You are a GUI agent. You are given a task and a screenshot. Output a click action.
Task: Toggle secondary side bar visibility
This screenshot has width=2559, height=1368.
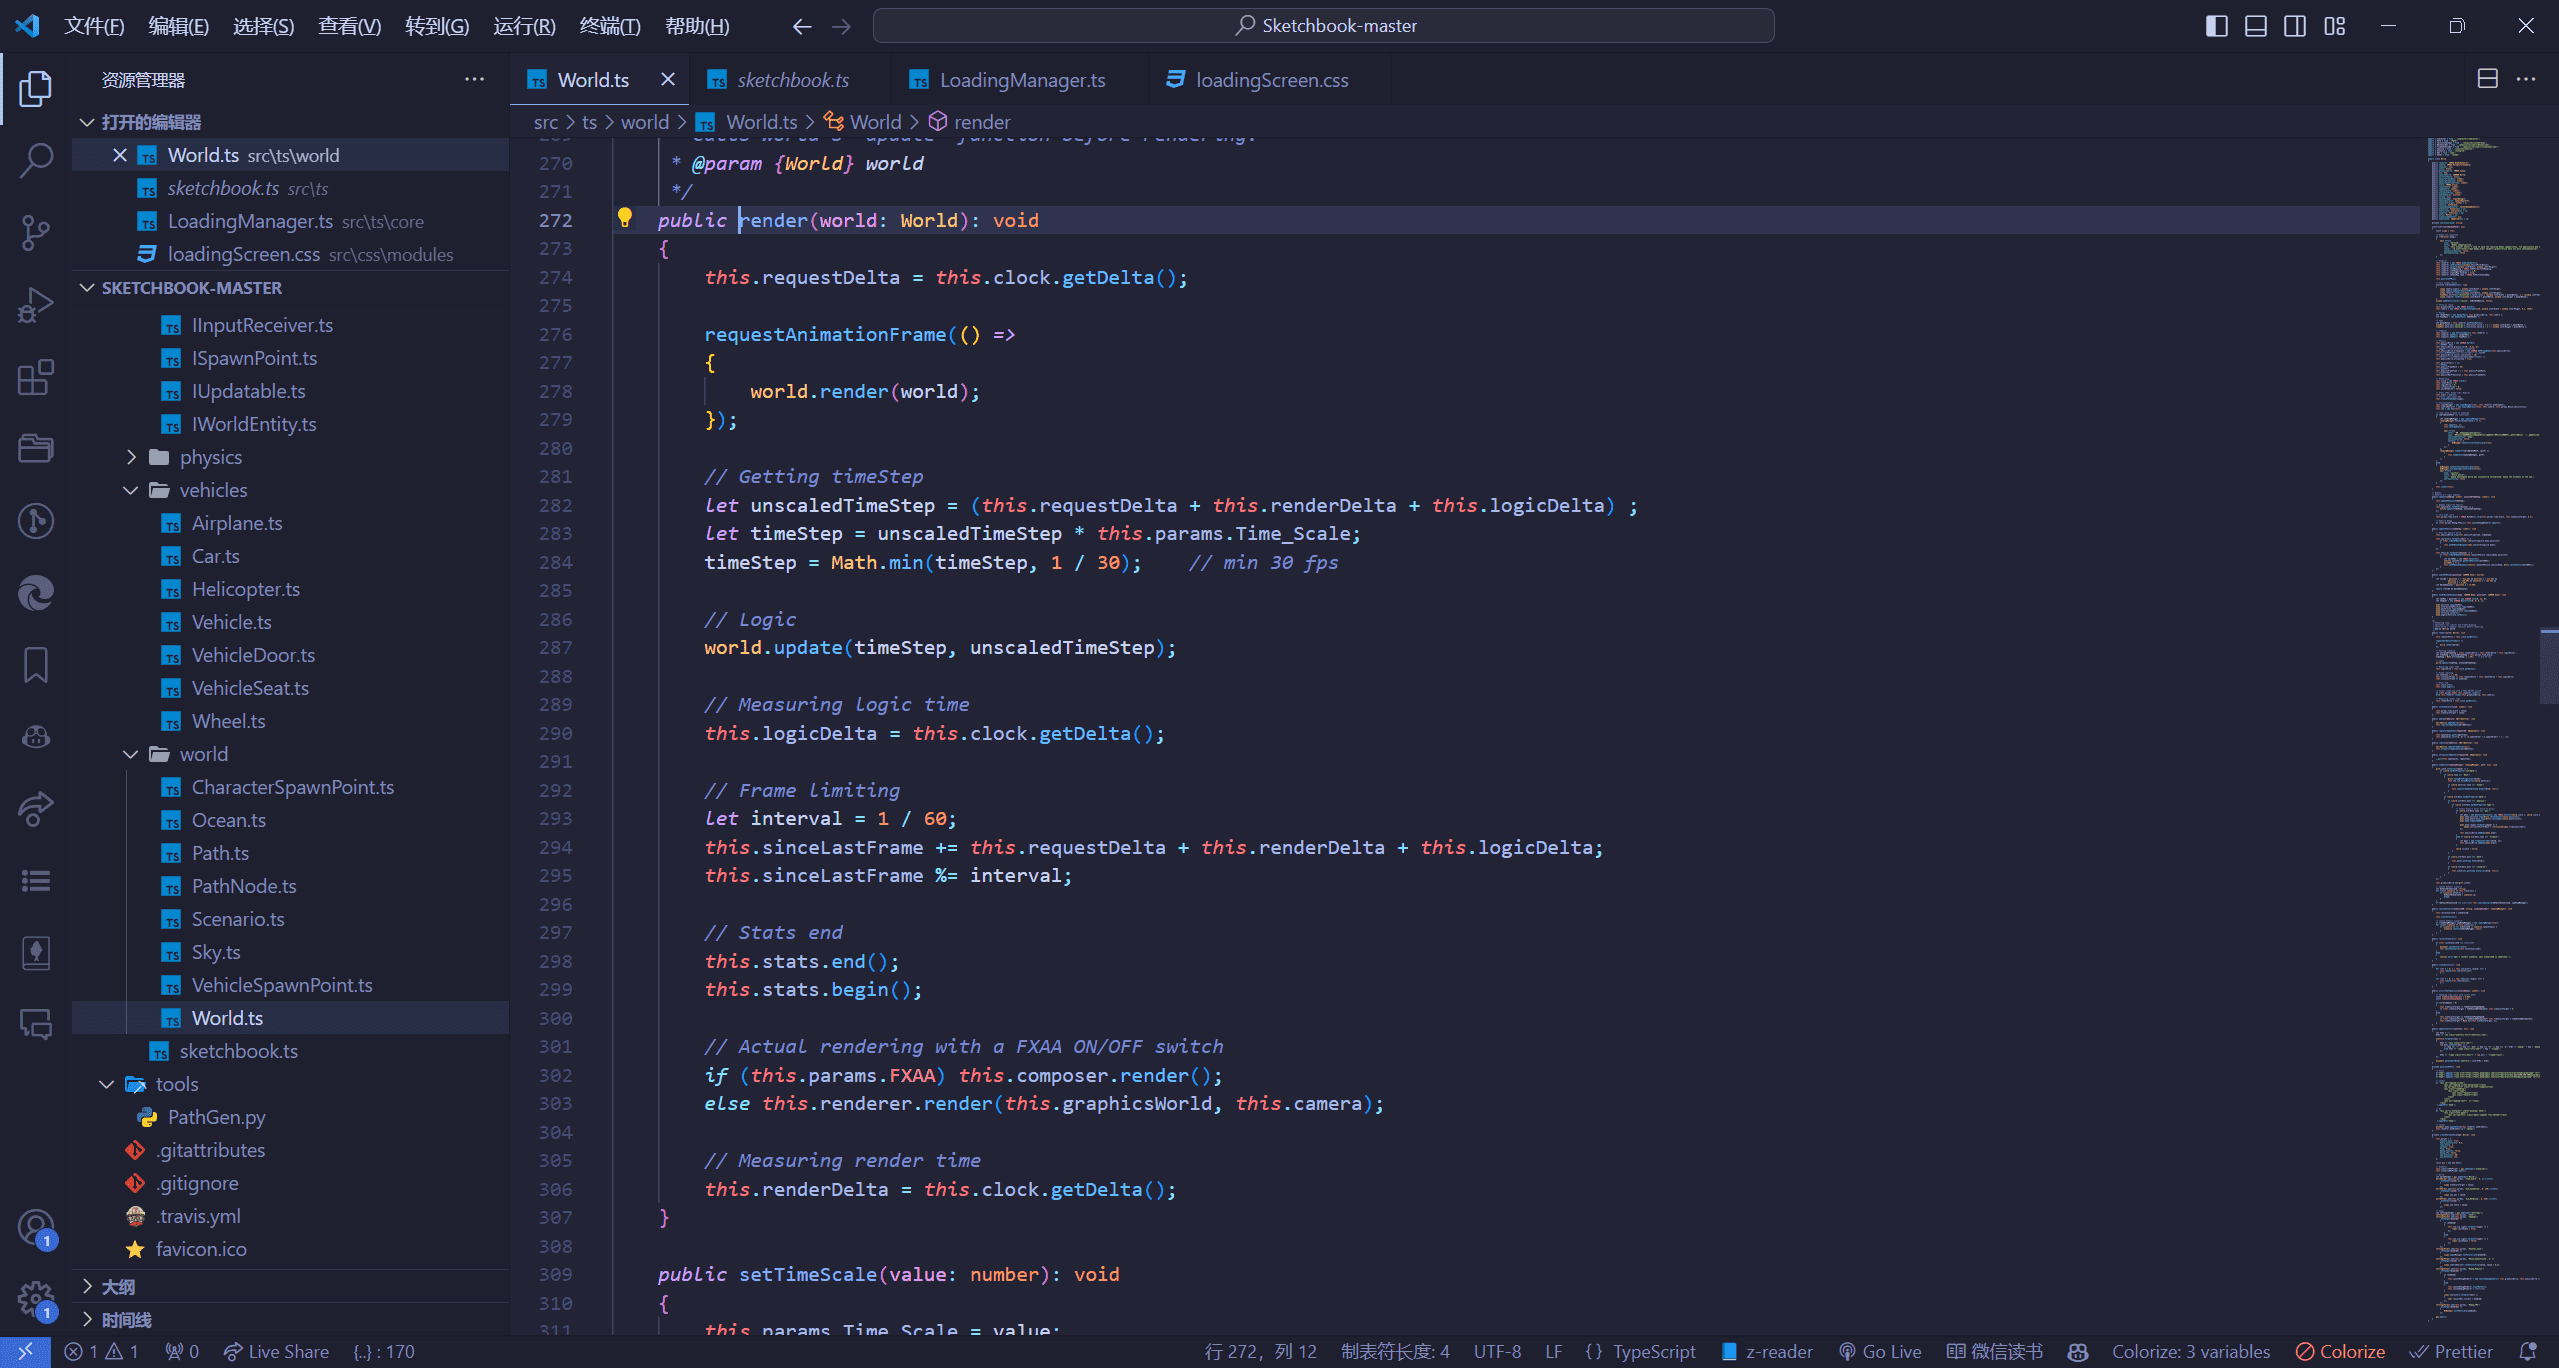pyautogui.click(x=2295, y=26)
